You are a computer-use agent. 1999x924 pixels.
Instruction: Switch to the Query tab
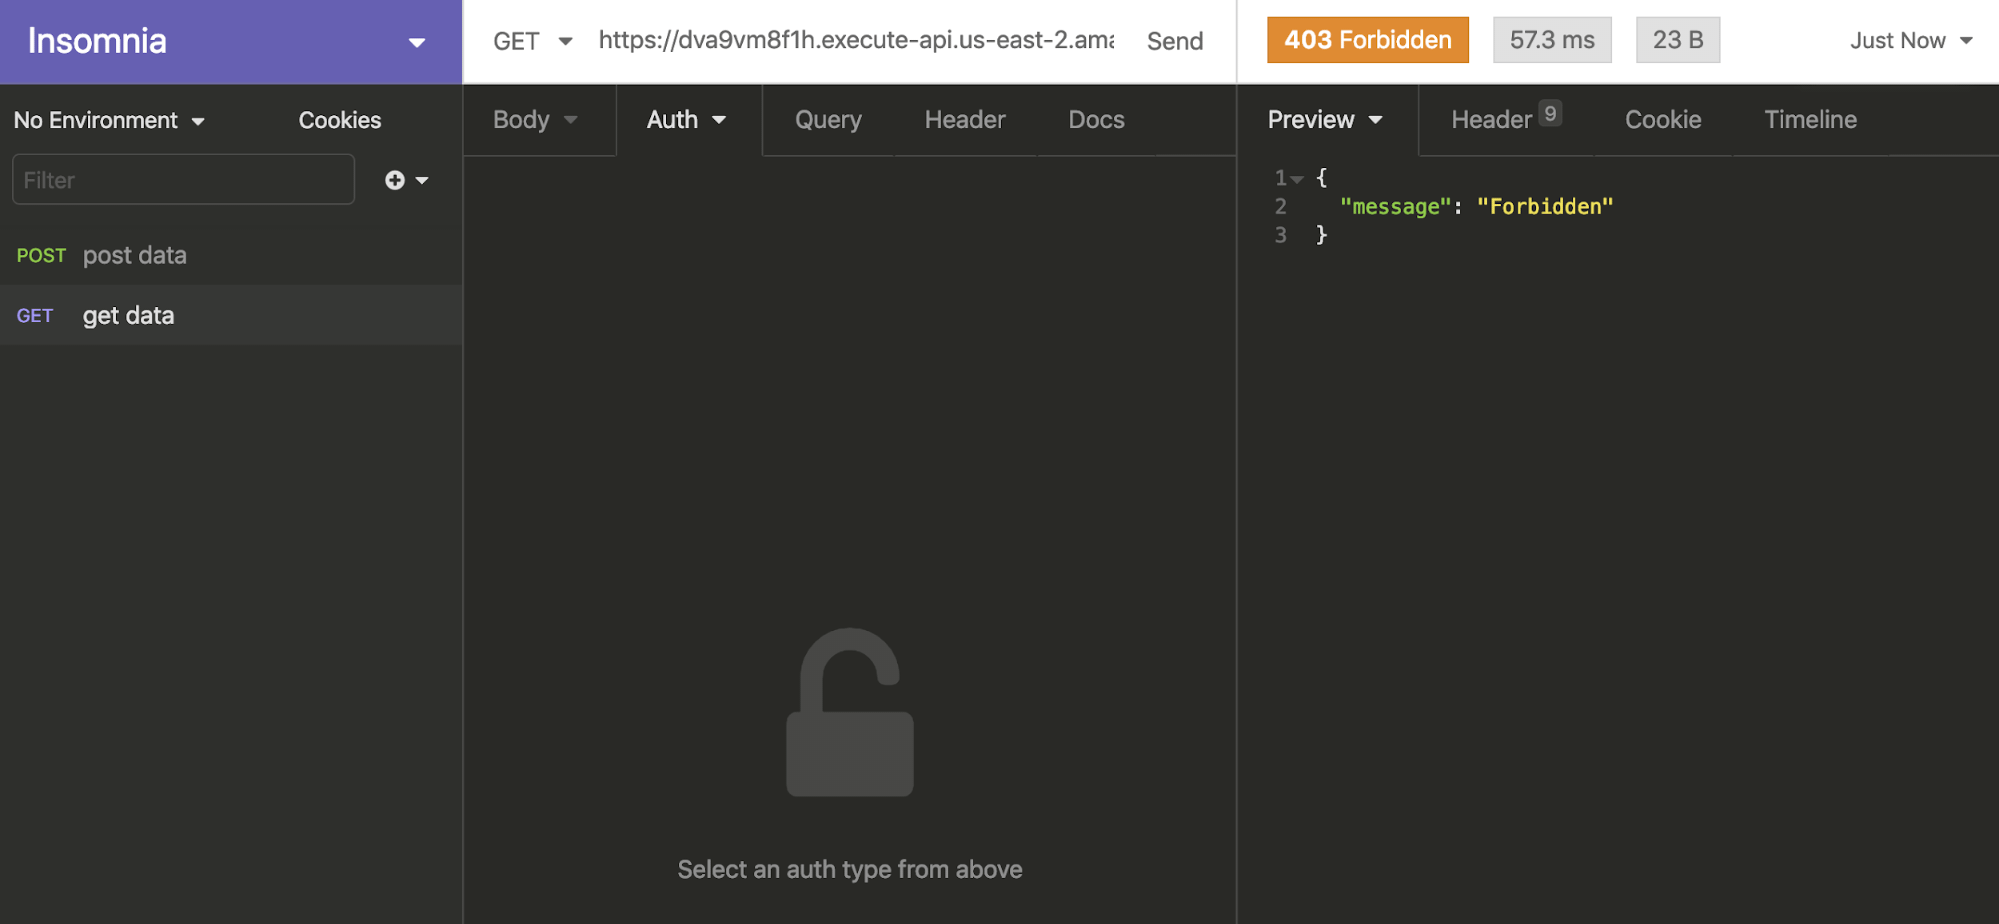tap(828, 120)
